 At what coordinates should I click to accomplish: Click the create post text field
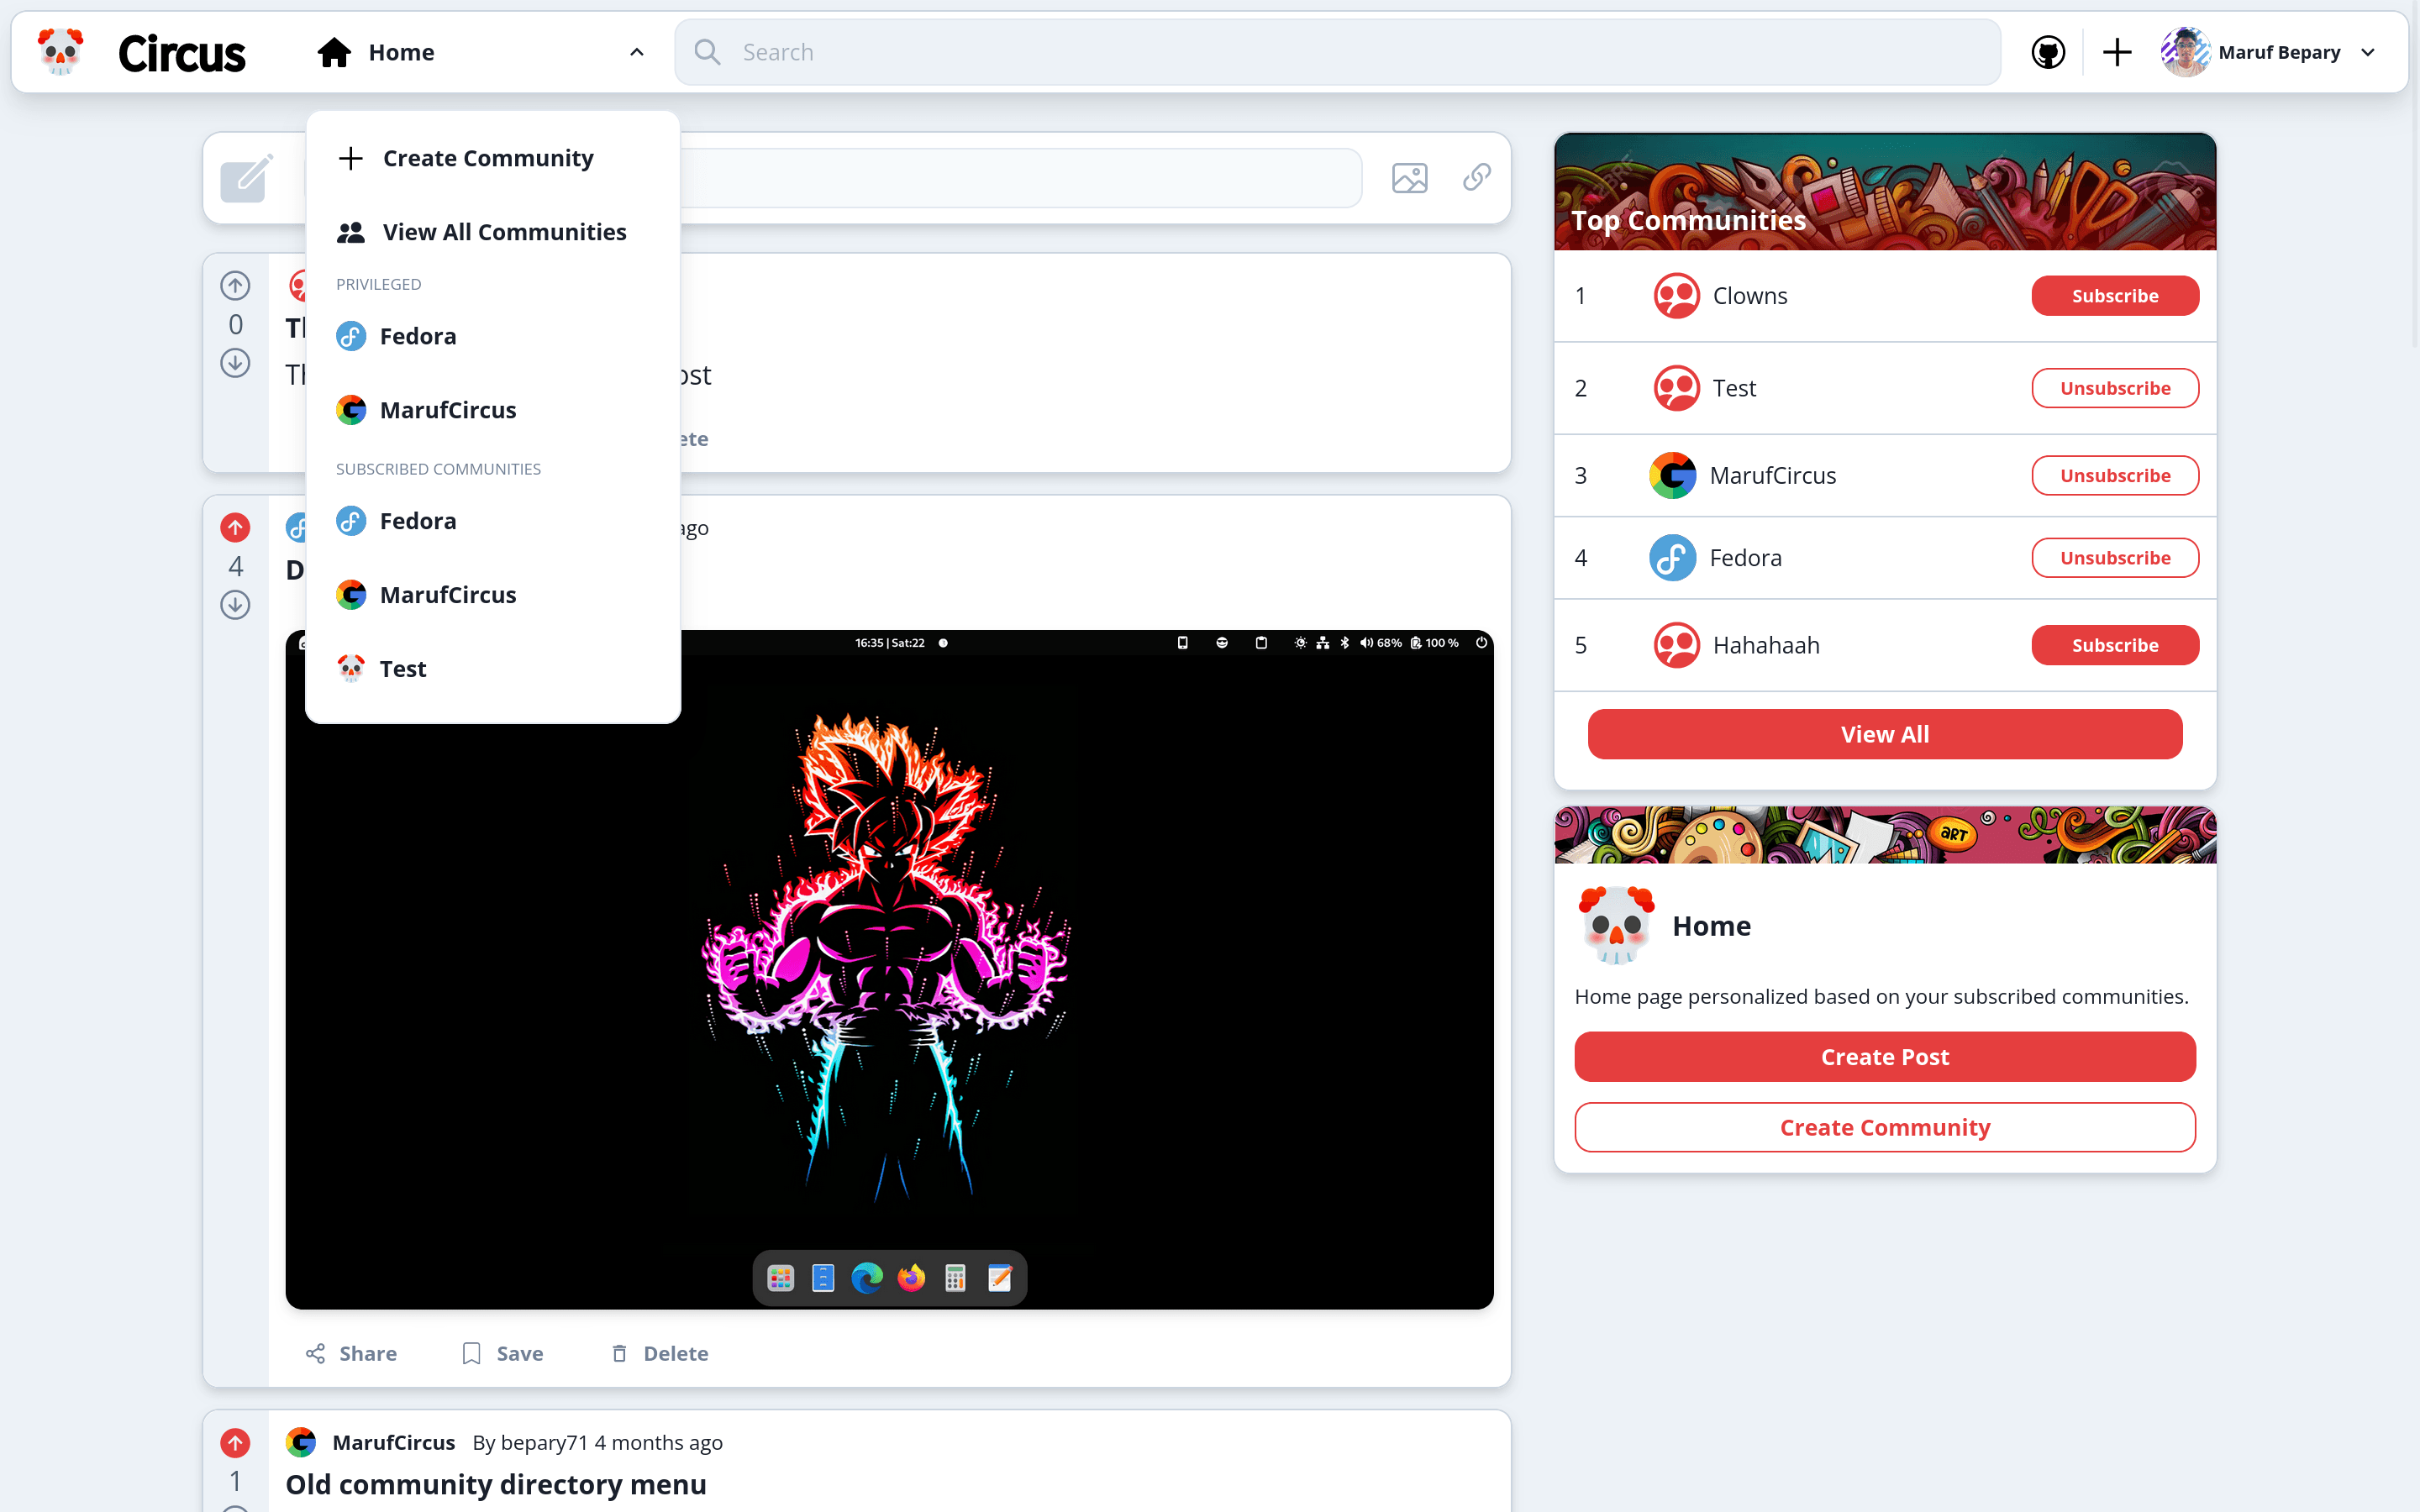pyautogui.click(x=1020, y=178)
